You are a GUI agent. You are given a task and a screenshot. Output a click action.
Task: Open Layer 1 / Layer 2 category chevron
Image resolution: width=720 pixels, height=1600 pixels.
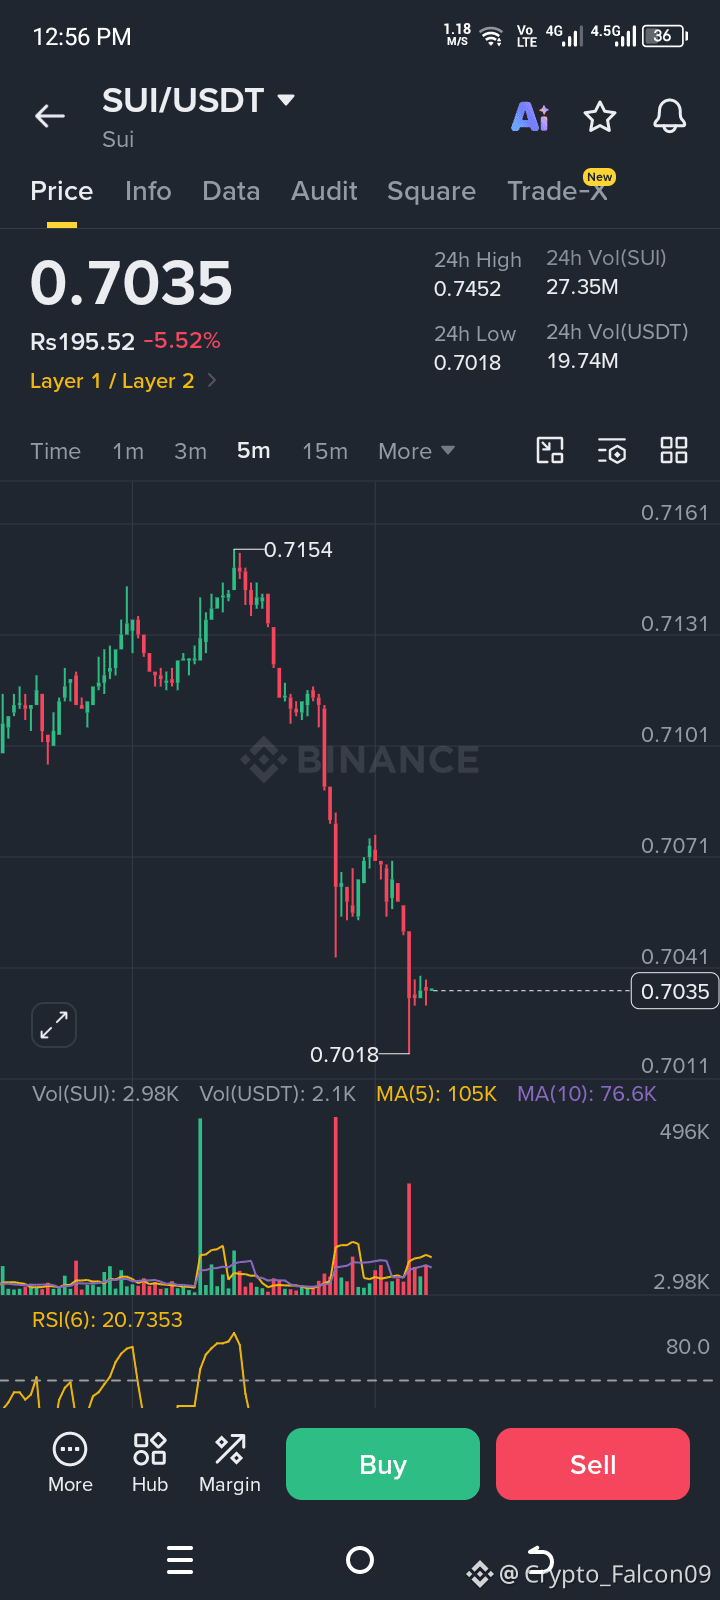click(211, 381)
